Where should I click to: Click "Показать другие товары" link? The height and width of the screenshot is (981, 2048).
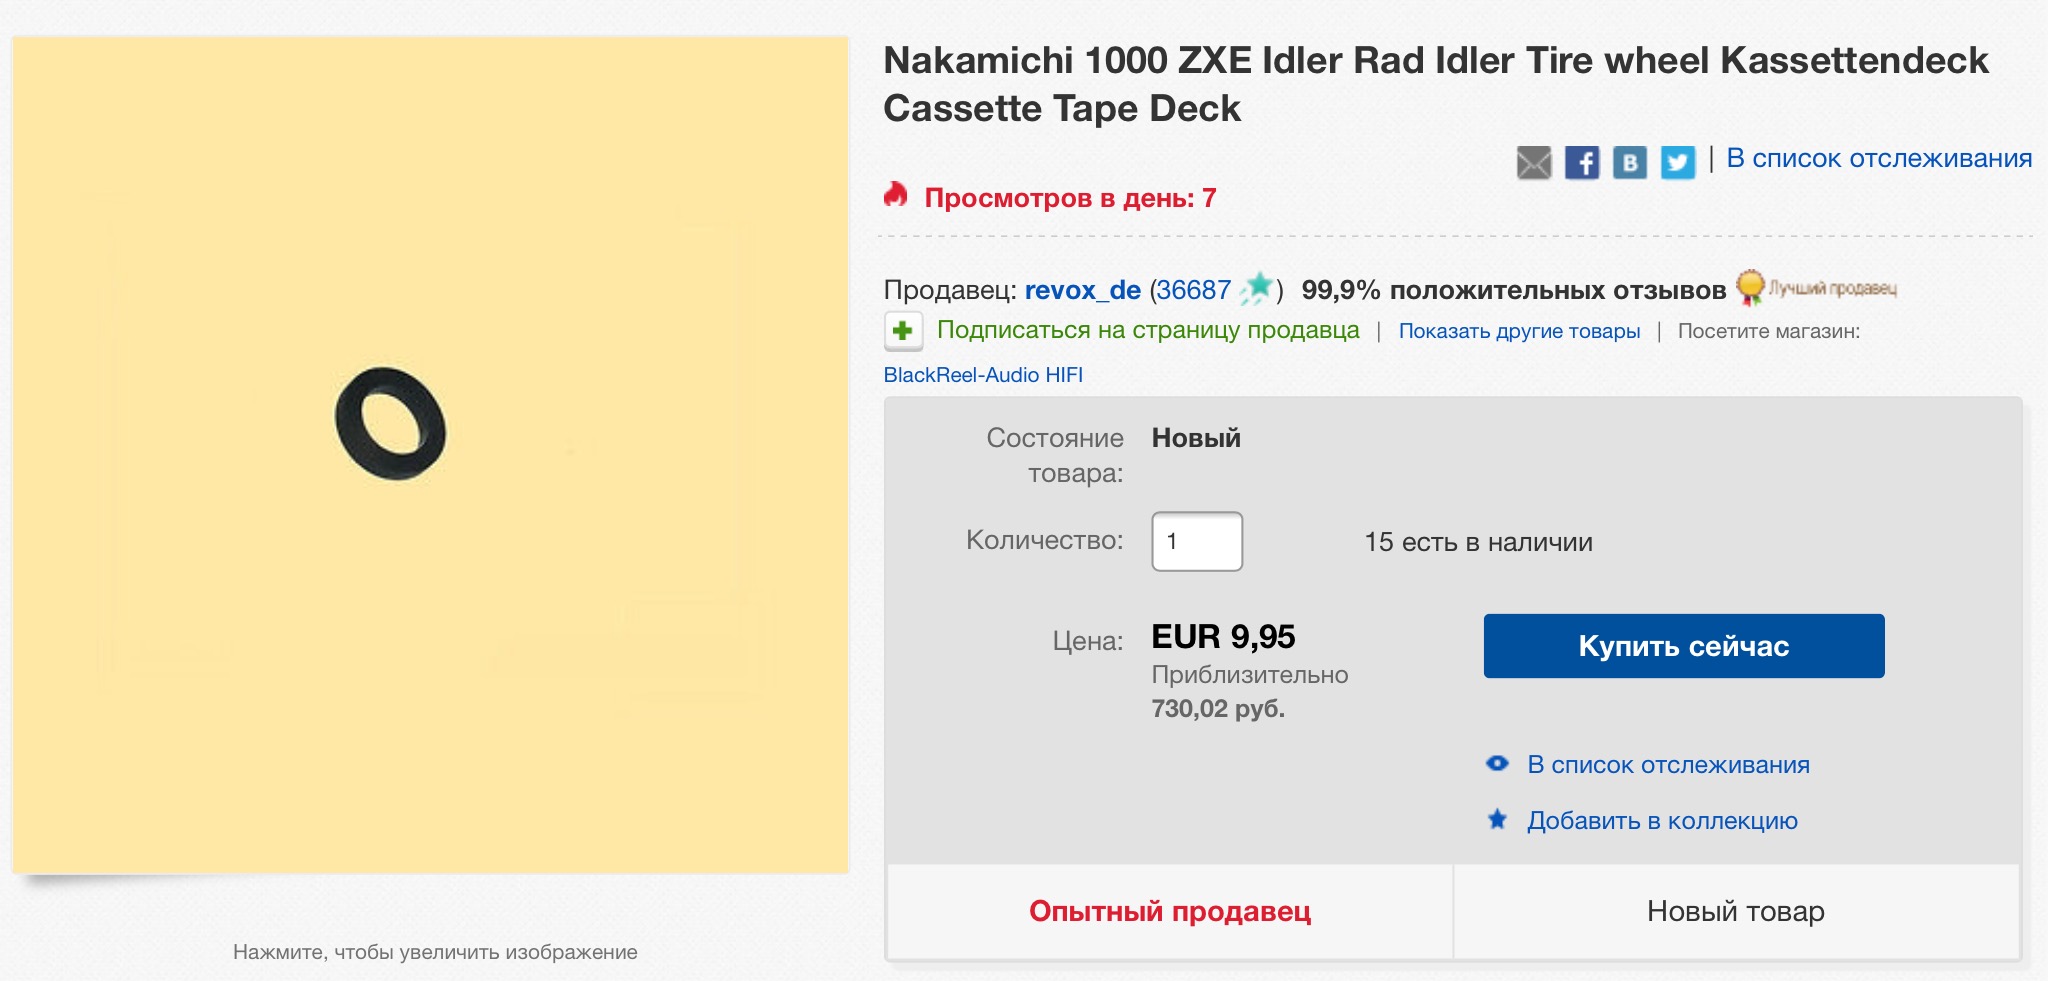[x=1518, y=331]
